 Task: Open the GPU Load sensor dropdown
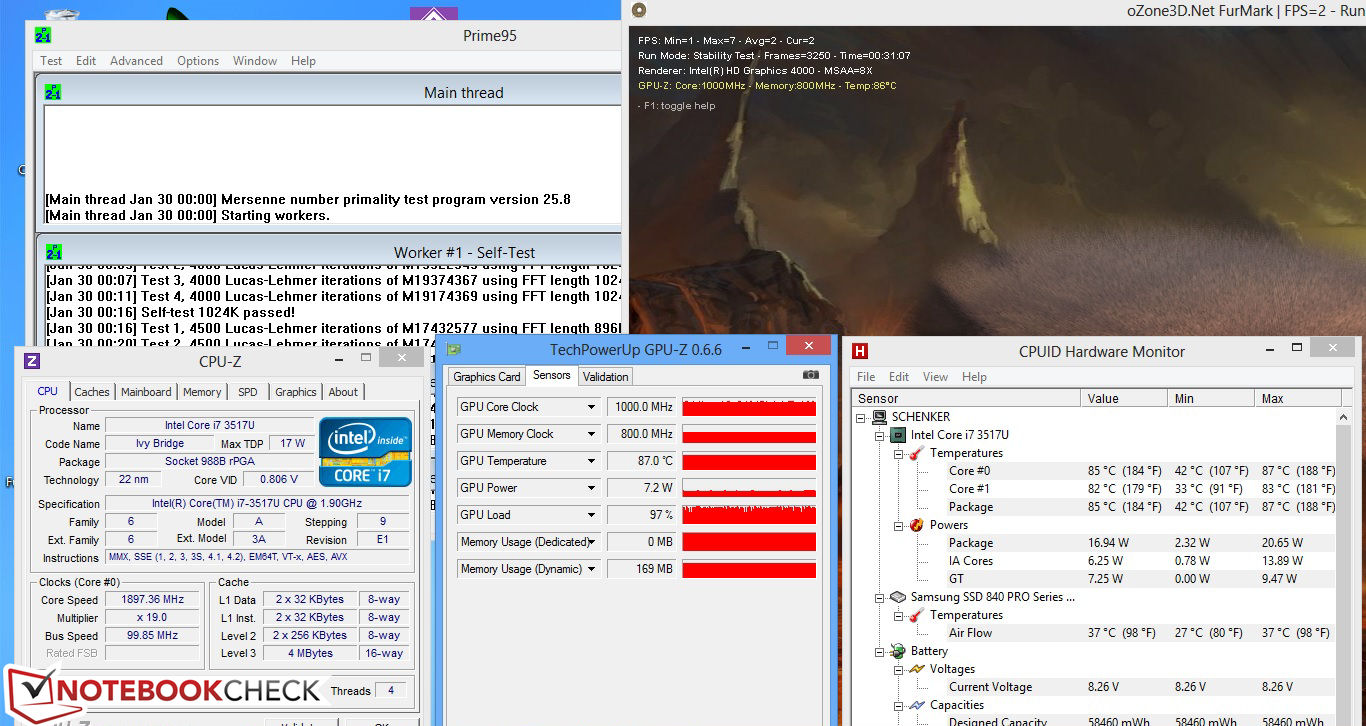(x=592, y=515)
